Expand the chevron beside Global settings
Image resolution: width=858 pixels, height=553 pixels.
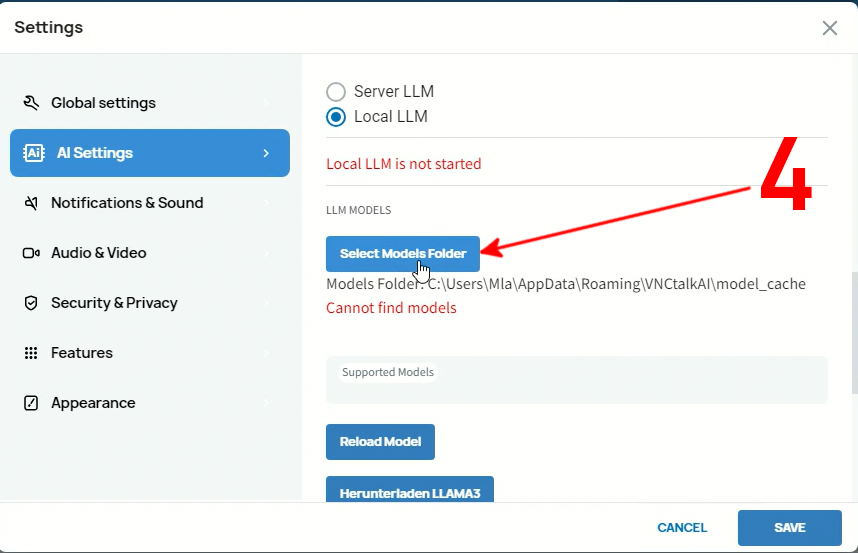(266, 103)
